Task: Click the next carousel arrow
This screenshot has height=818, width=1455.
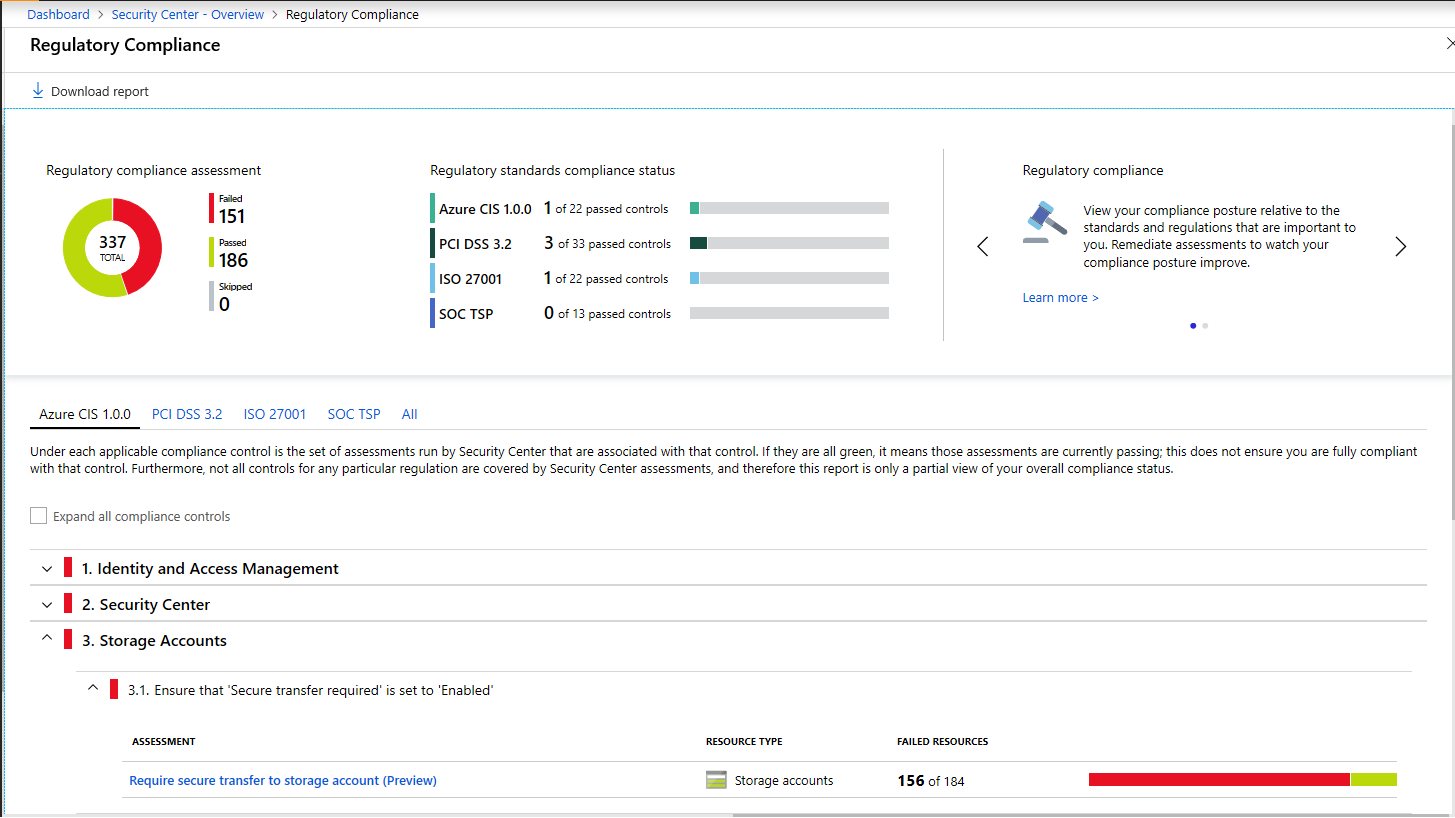Action: [x=1400, y=247]
